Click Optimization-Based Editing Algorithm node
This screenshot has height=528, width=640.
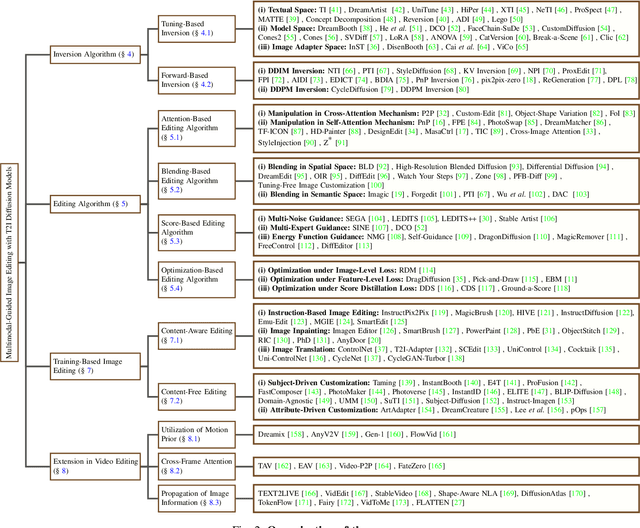point(197,280)
